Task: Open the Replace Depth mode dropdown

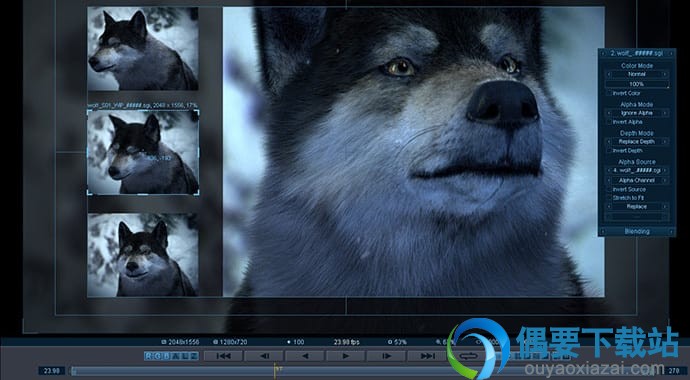Action: point(637,142)
